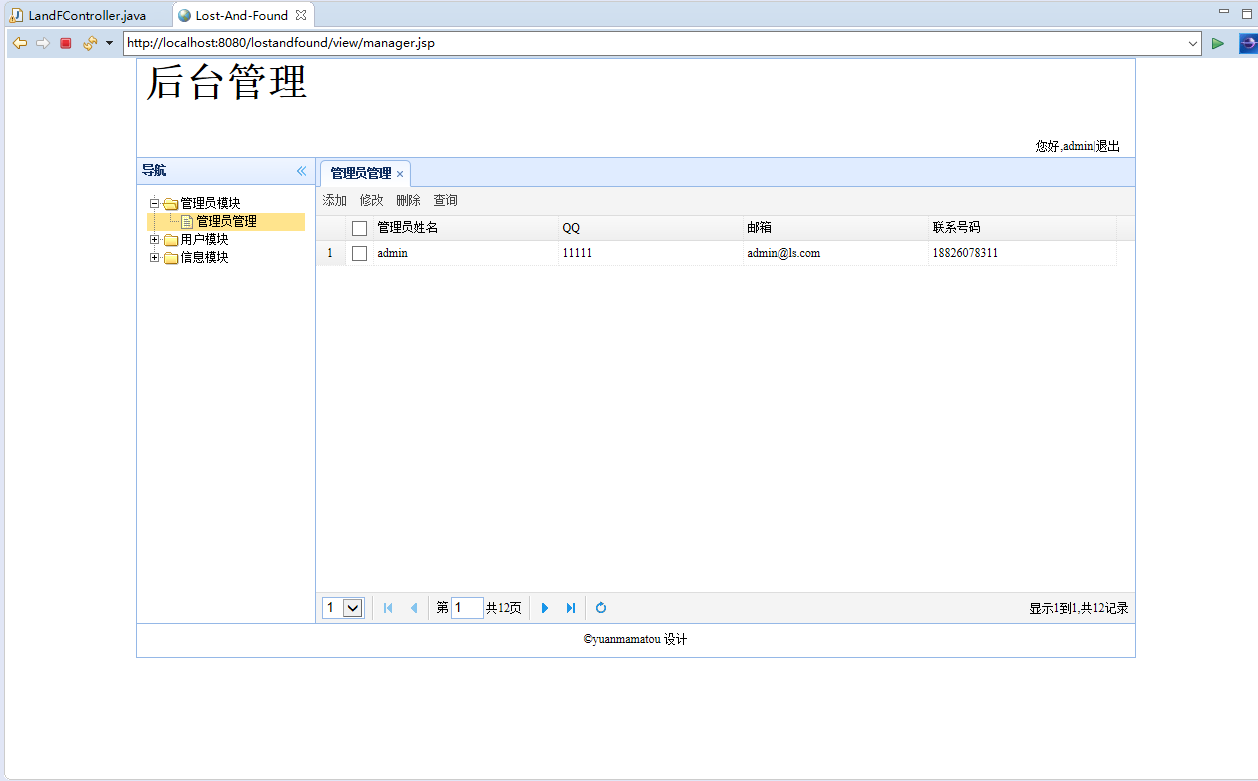Viewport: 1258px width, 781px height.
Task: Expand the 用户模块 tree node
Action: click(155, 239)
